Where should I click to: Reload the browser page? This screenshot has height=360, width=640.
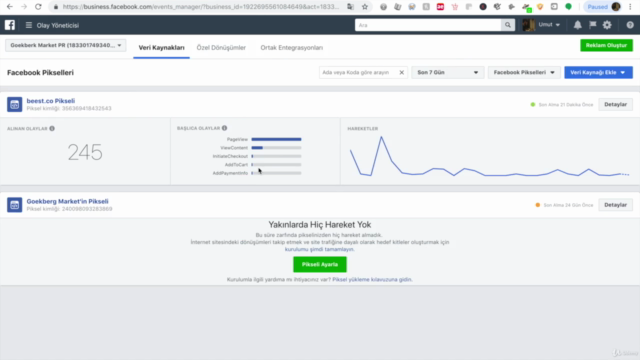pyautogui.click(x=38, y=7)
